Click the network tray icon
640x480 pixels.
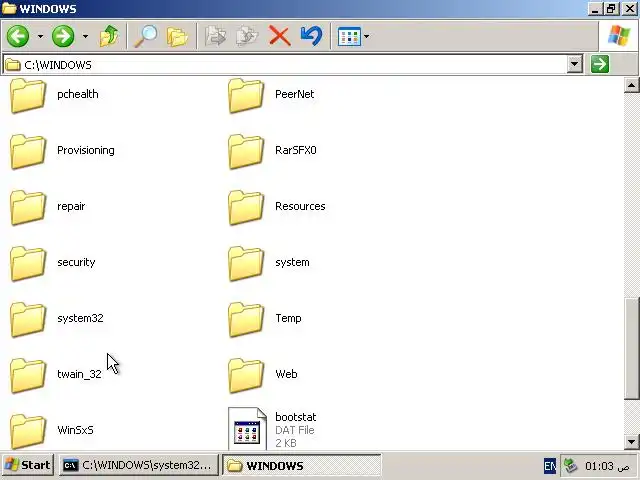[571, 466]
